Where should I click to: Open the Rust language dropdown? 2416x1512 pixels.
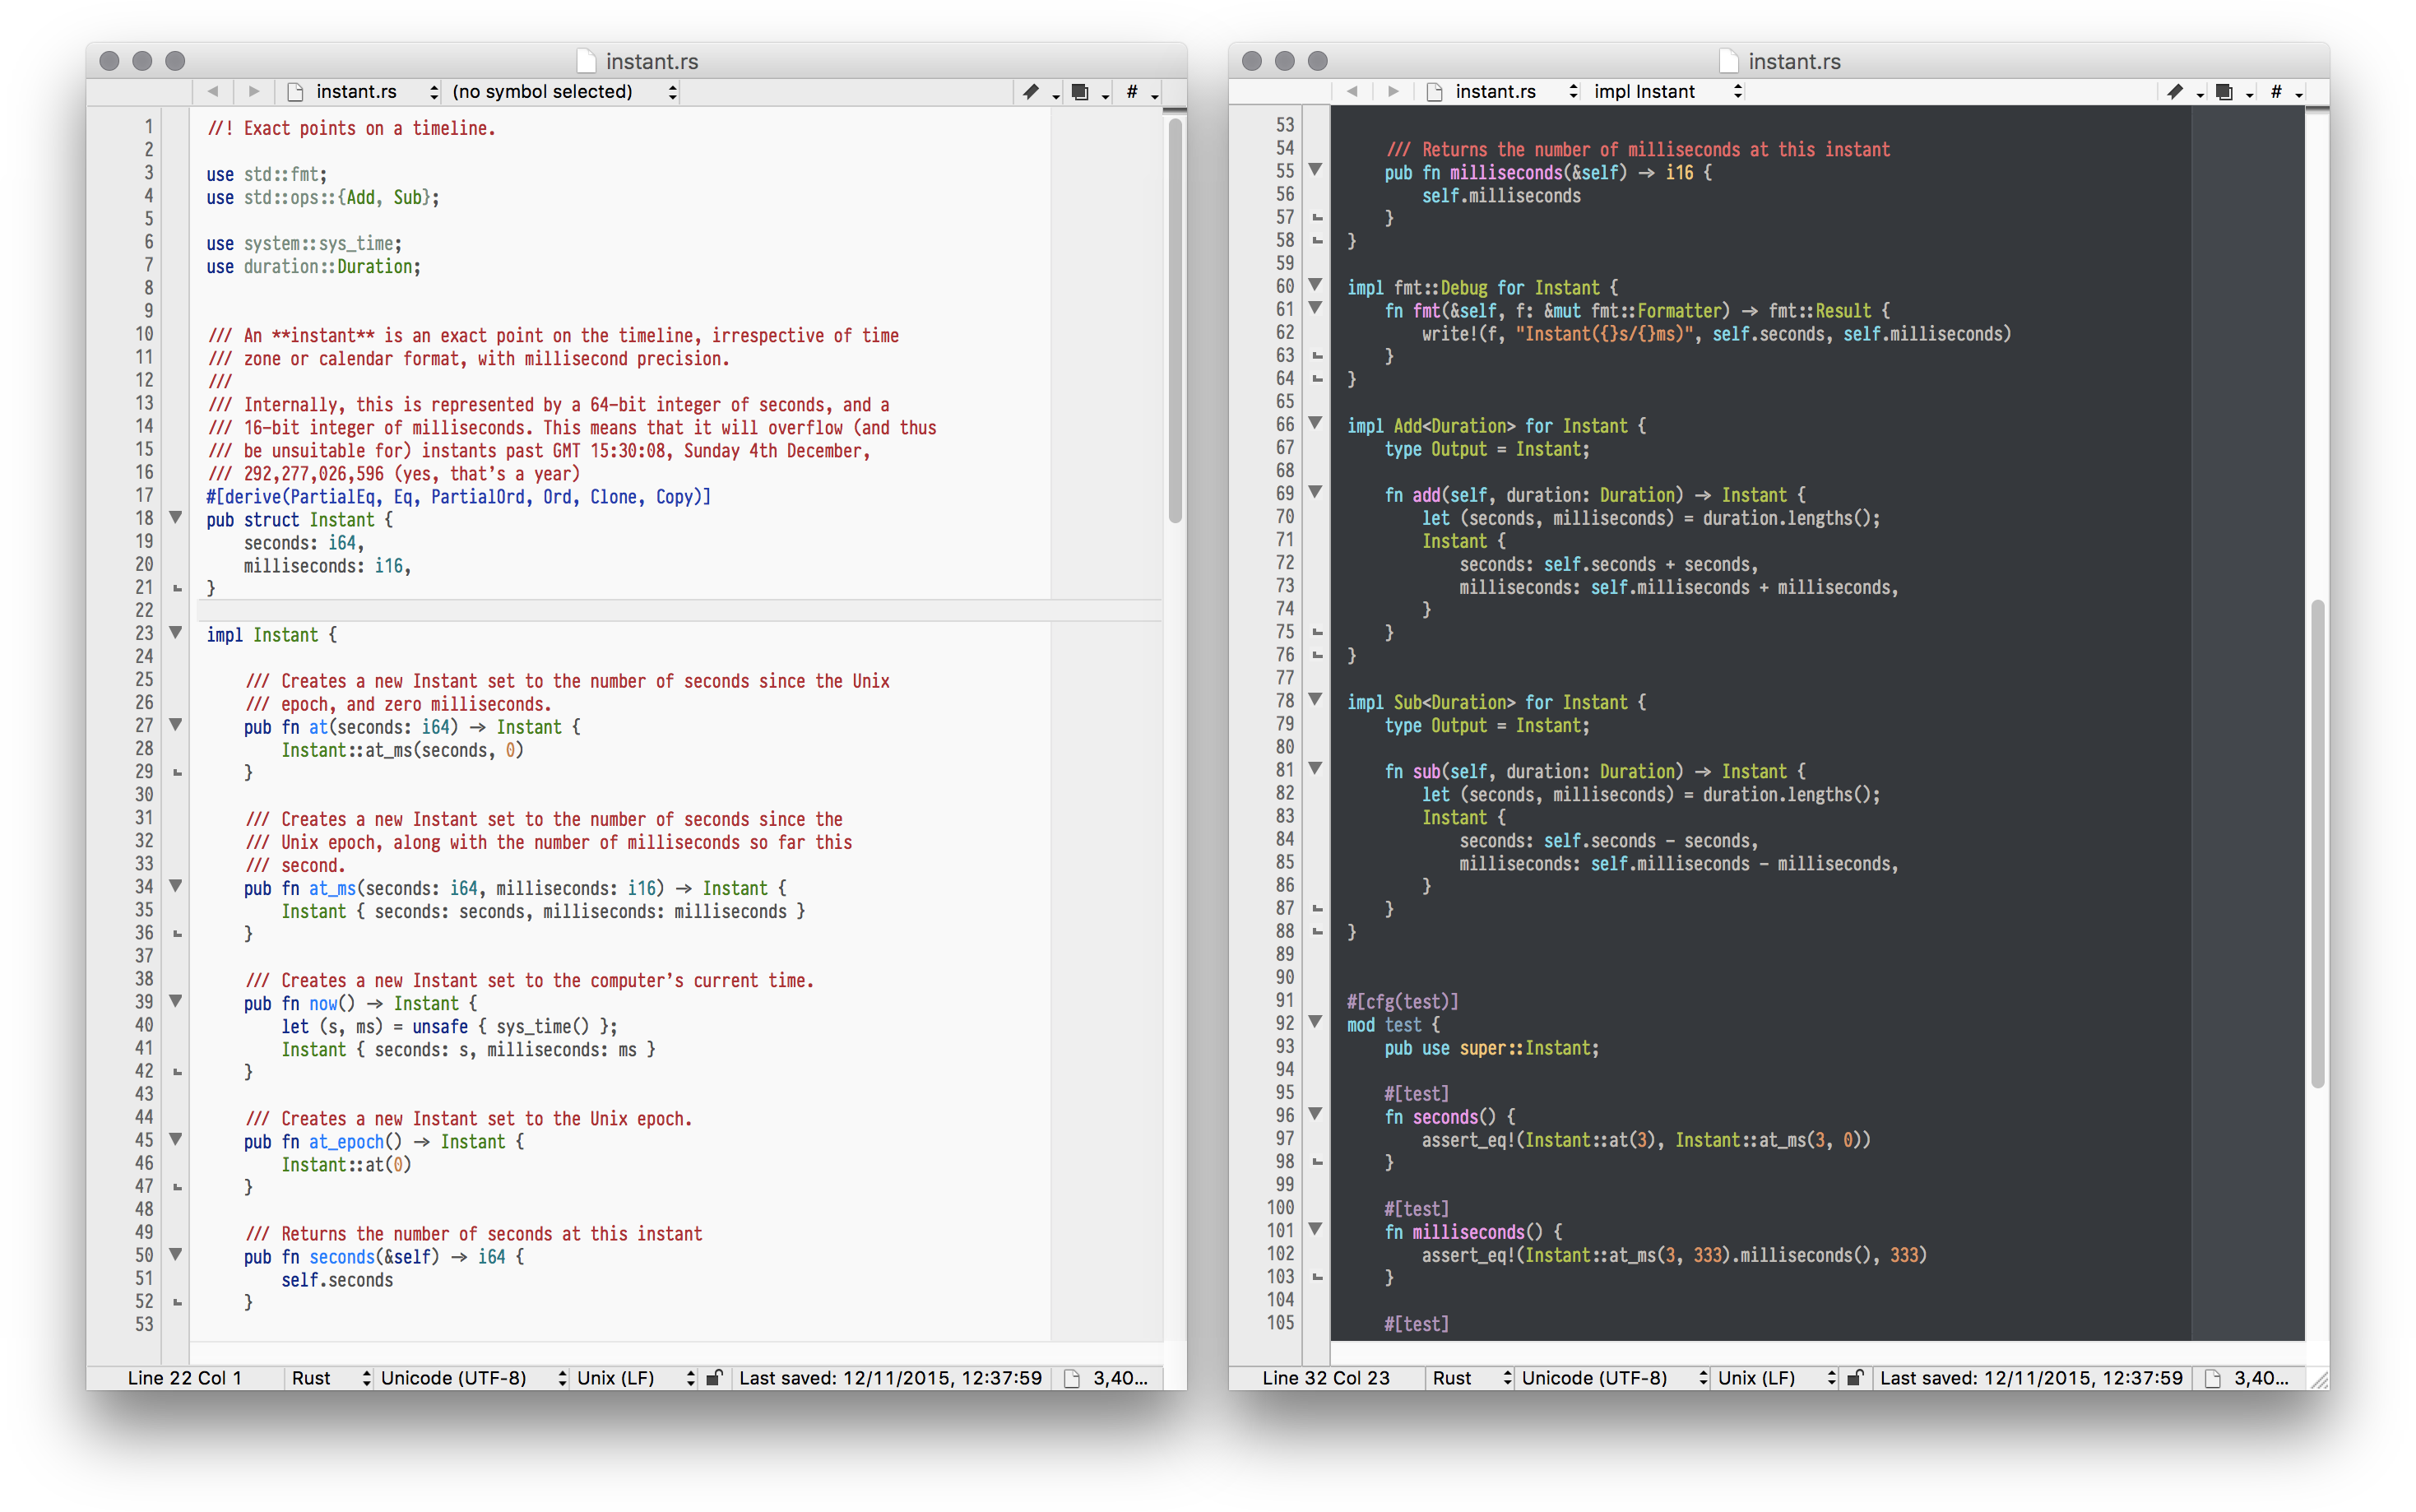click(x=328, y=1377)
